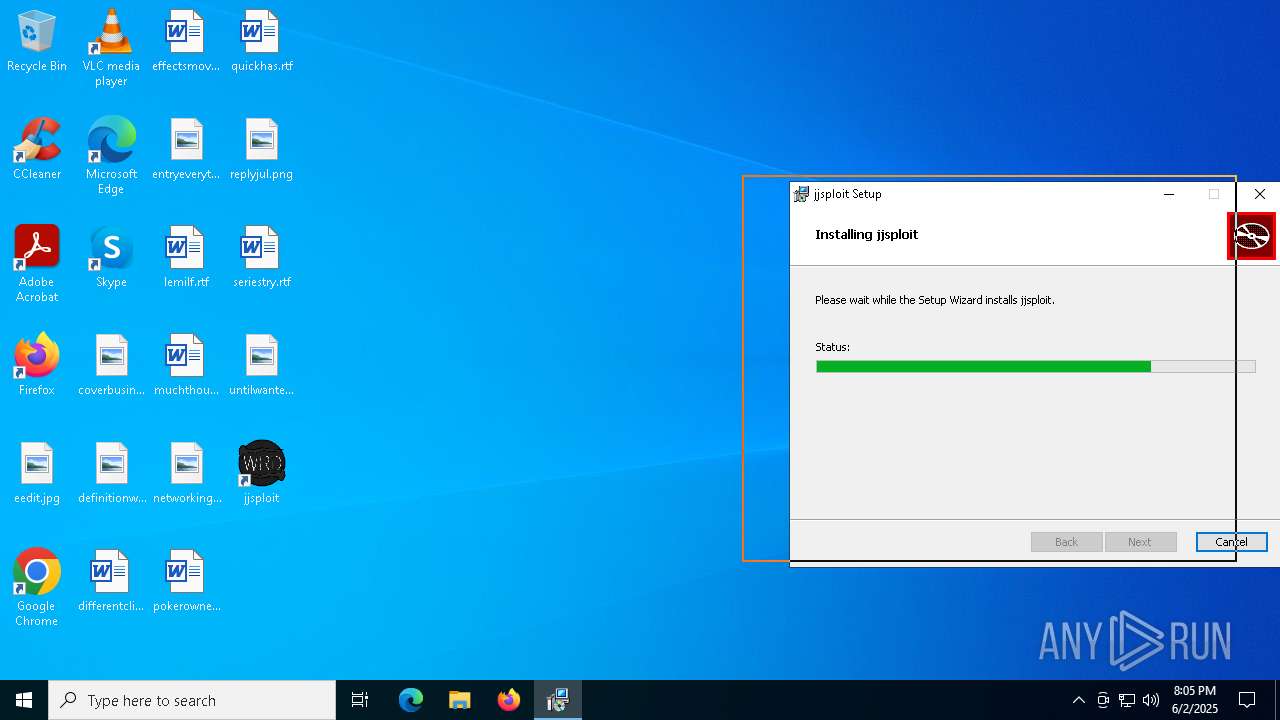The width and height of the screenshot is (1280, 720).
Task: Click the disabled Back button in setup
Action: coord(1066,542)
